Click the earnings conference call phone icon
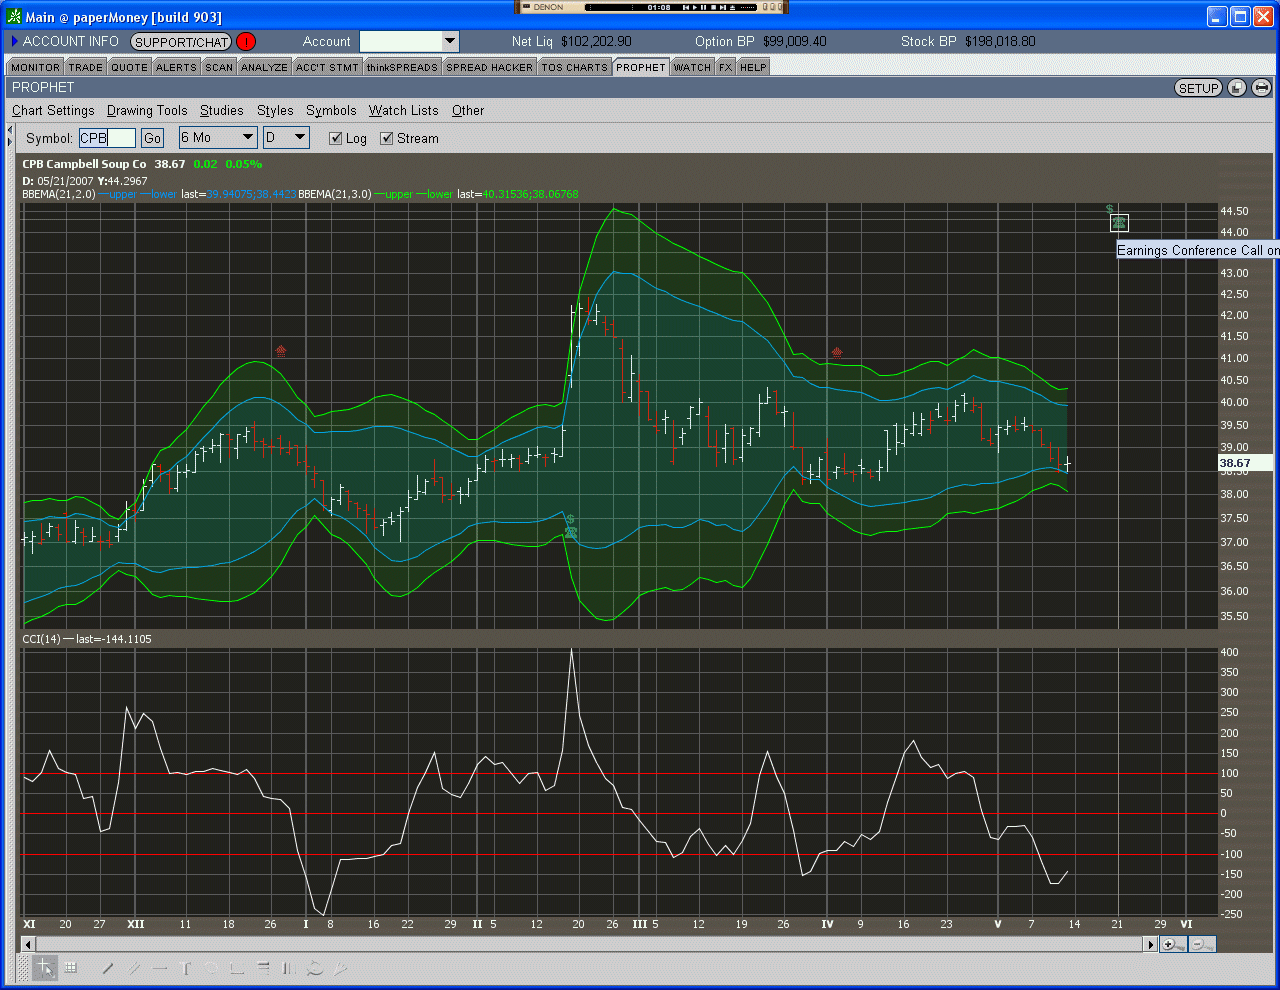 coord(1119,222)
